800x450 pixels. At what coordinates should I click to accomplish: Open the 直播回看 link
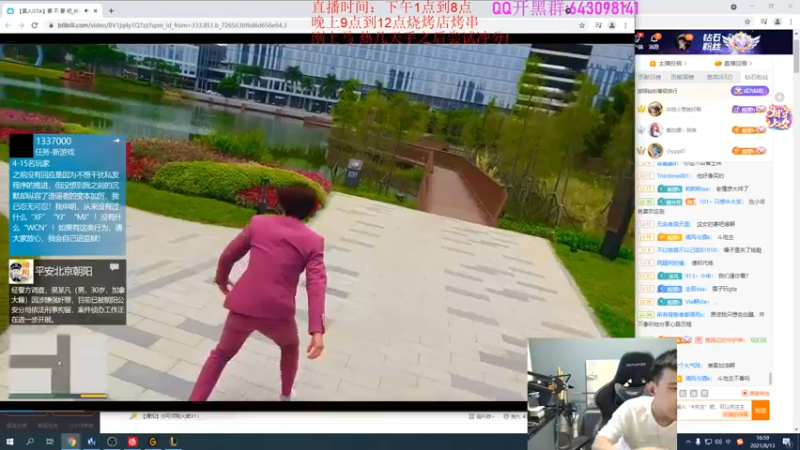coord(735,63)
